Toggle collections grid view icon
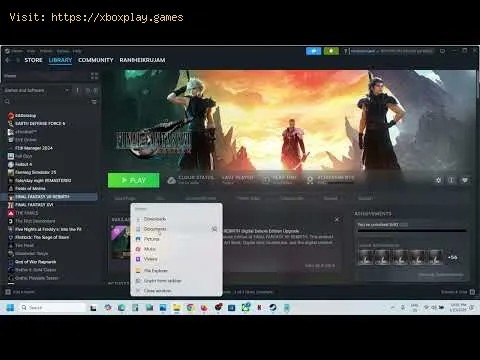480x360 pixels. [x=94, y=76]
